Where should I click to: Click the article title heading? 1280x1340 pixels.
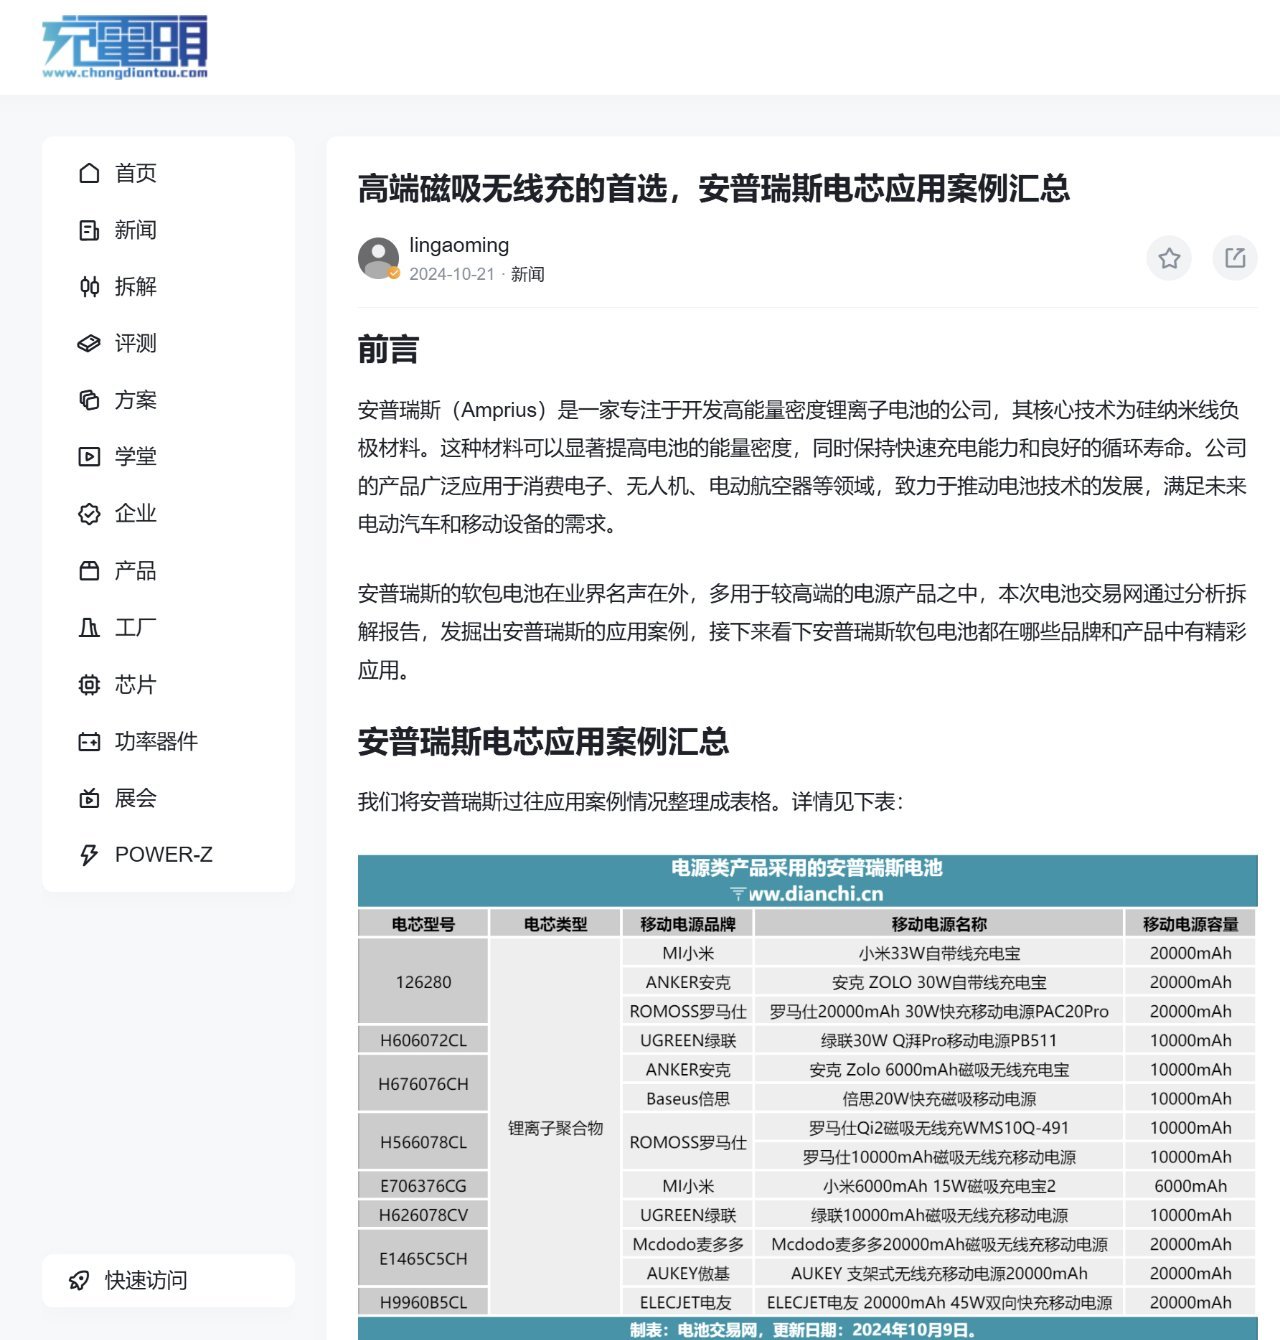714,188
